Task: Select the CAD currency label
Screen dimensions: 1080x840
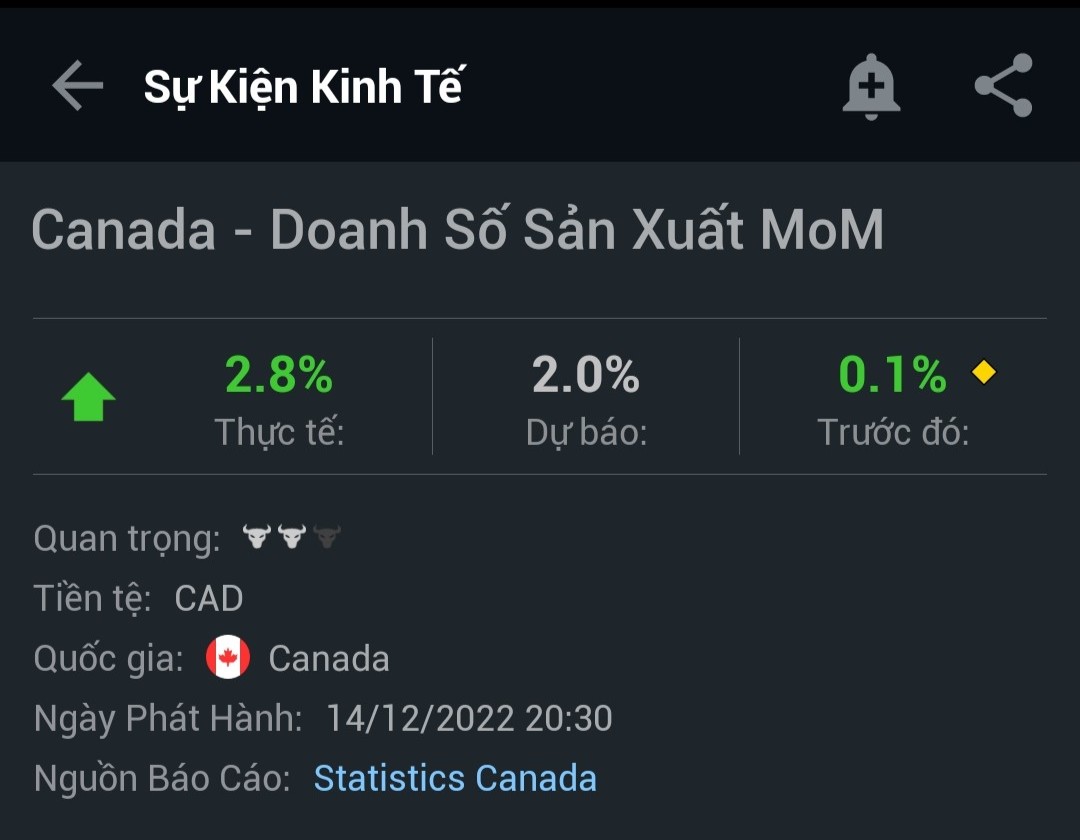Action: [210, 597]
